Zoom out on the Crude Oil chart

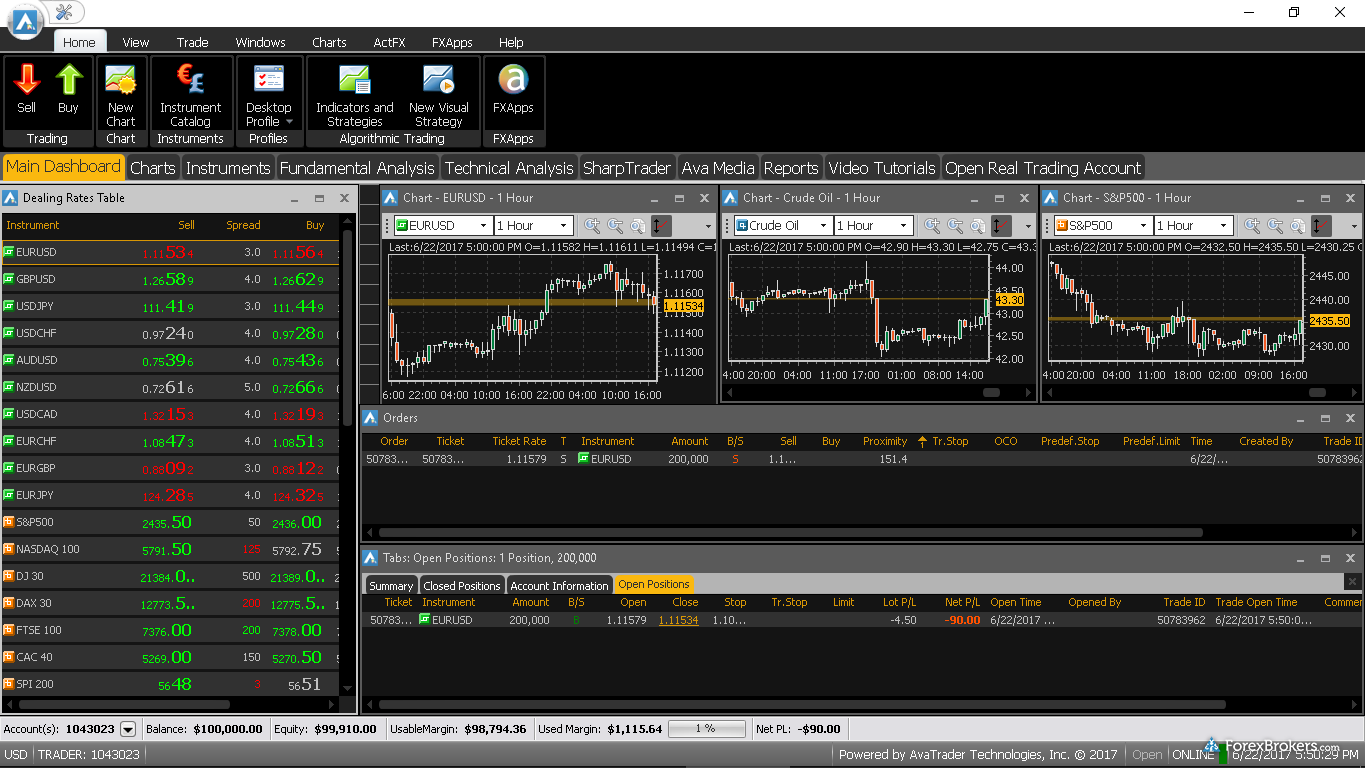(x=955, y=226)
